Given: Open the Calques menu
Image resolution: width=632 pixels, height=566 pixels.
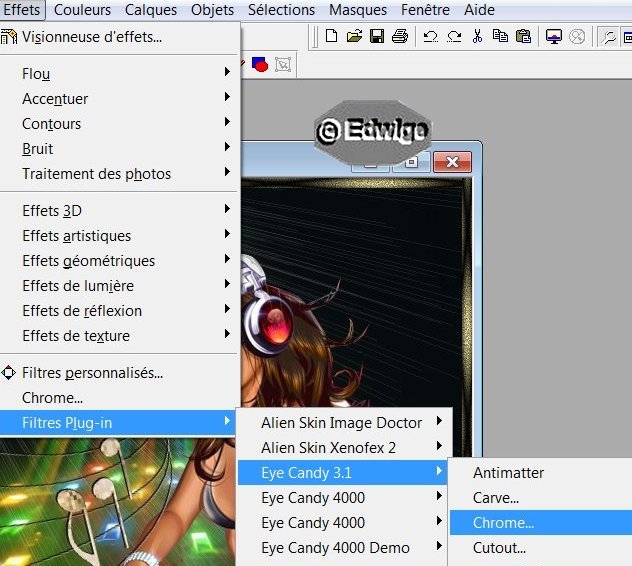Looking at the screenshot, I should coord(151,9).
